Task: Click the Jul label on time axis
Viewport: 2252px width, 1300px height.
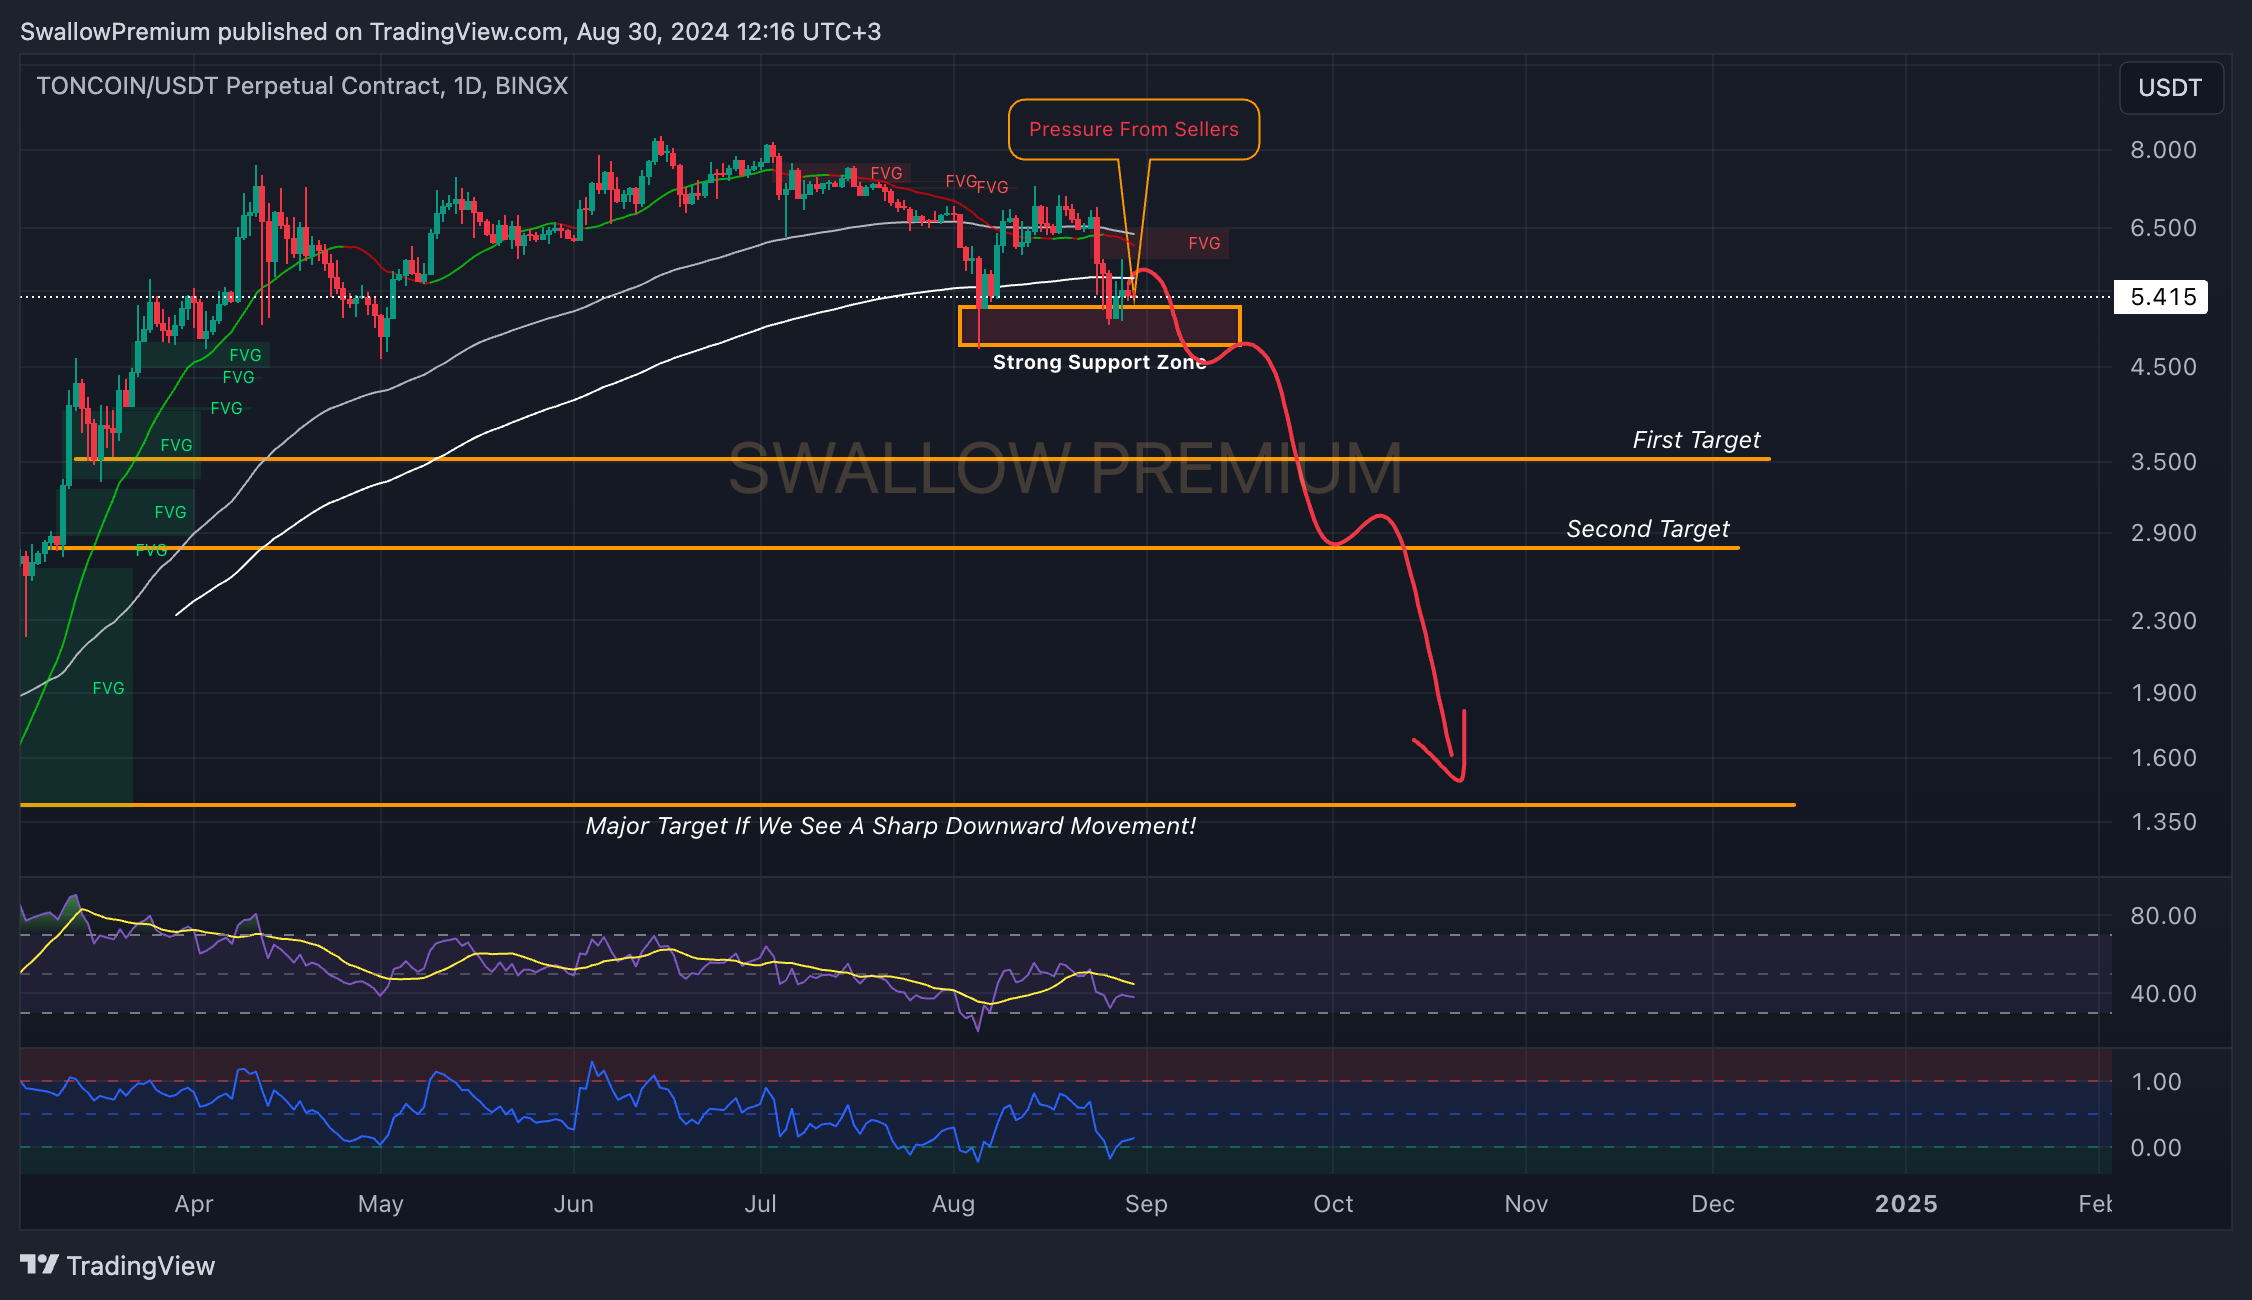Action: 761,1204
